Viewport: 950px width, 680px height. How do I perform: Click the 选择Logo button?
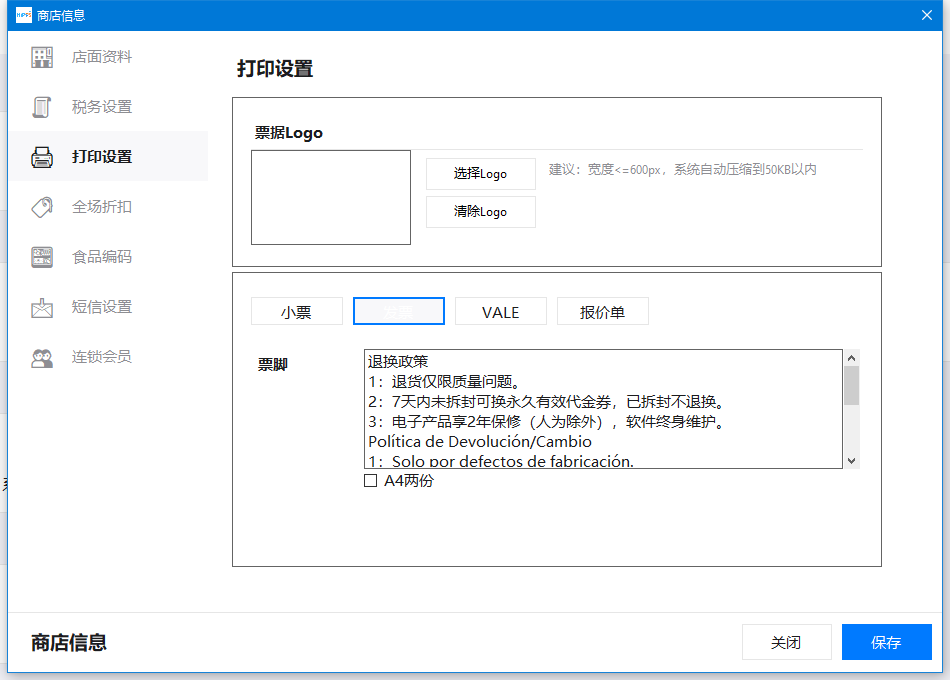click(x=480, y=174)
